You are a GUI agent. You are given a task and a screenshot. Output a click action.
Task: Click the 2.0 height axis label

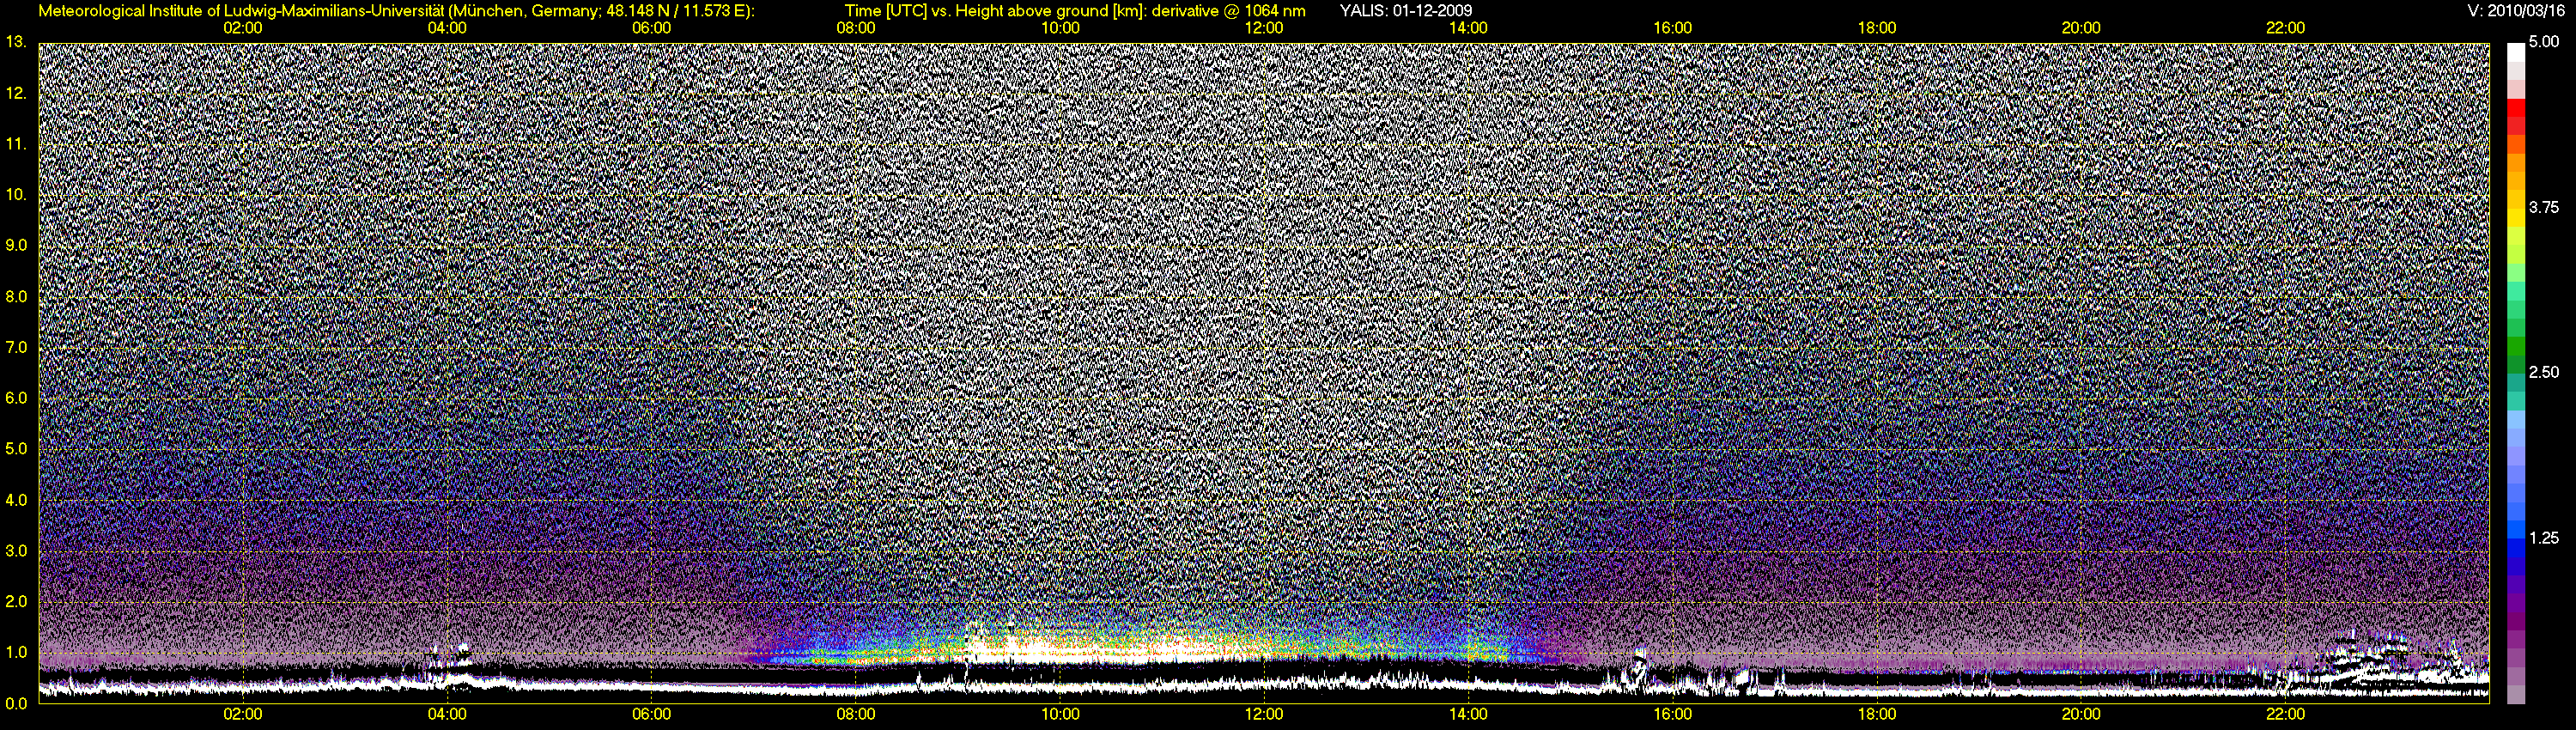click(16, 601)
